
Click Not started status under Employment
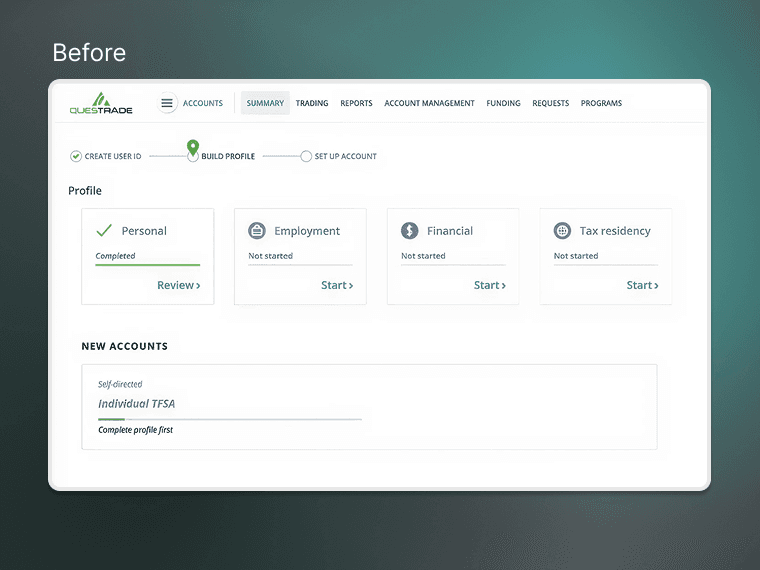point(270,256)
